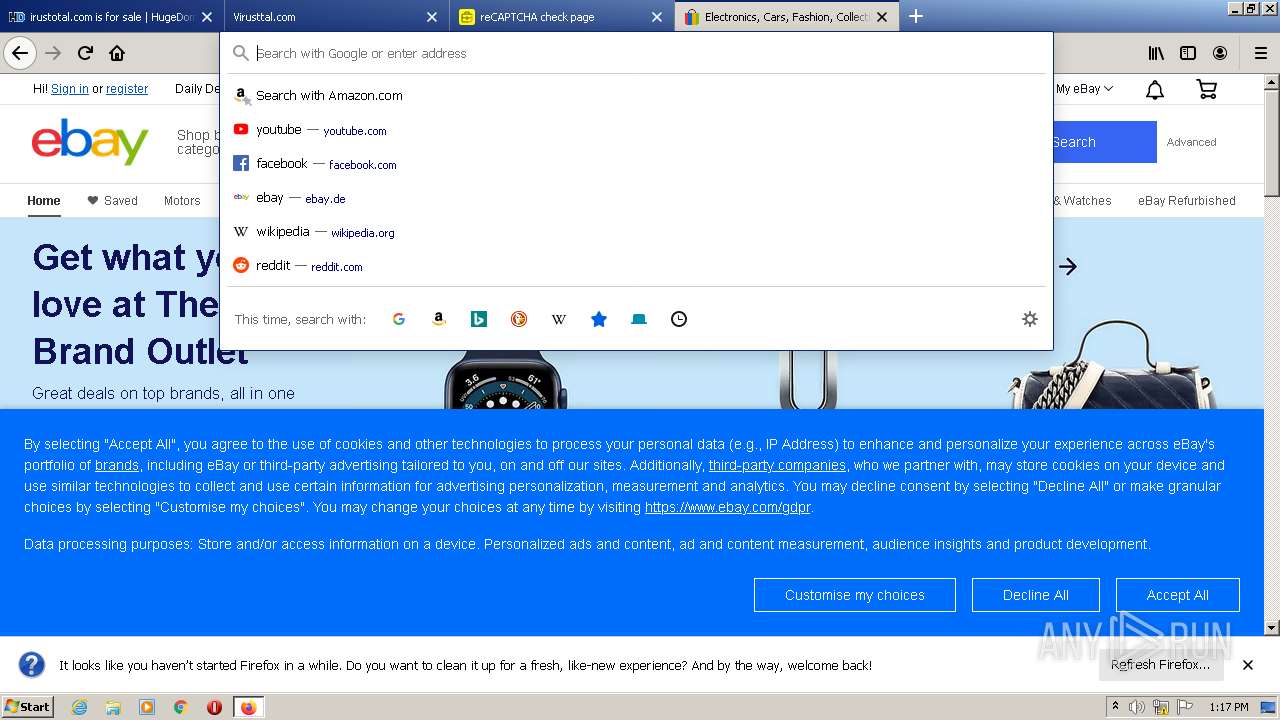1280x720 pixels.
Task: Click Accept All cookies button
Action: tap(1178, 595)
